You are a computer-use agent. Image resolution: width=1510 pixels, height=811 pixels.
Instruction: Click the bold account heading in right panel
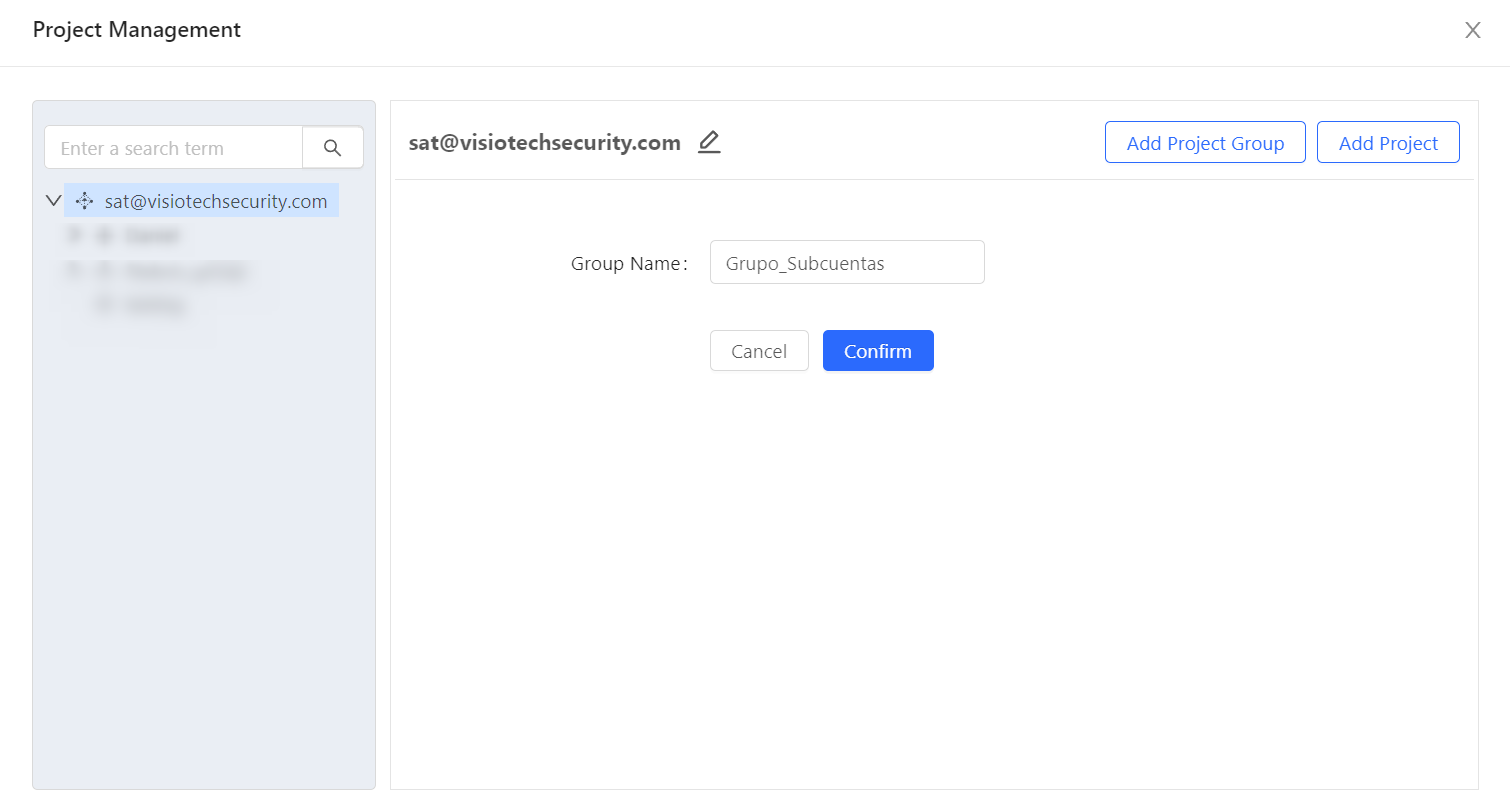(545, 142)
